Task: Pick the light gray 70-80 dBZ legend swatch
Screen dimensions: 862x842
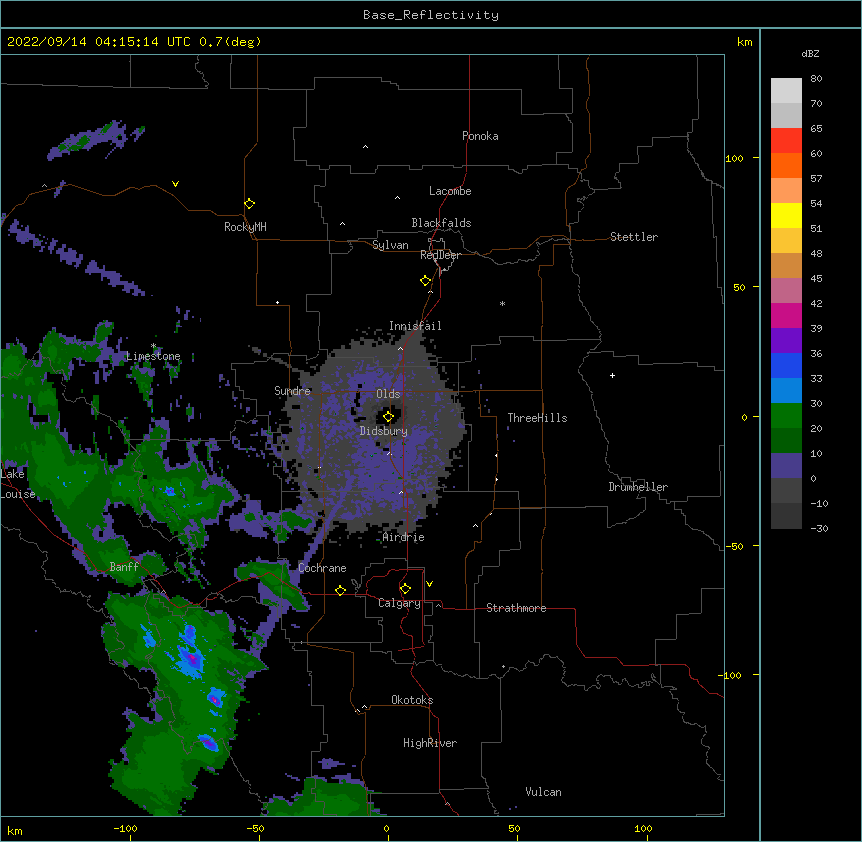Action: click(786, 91)
